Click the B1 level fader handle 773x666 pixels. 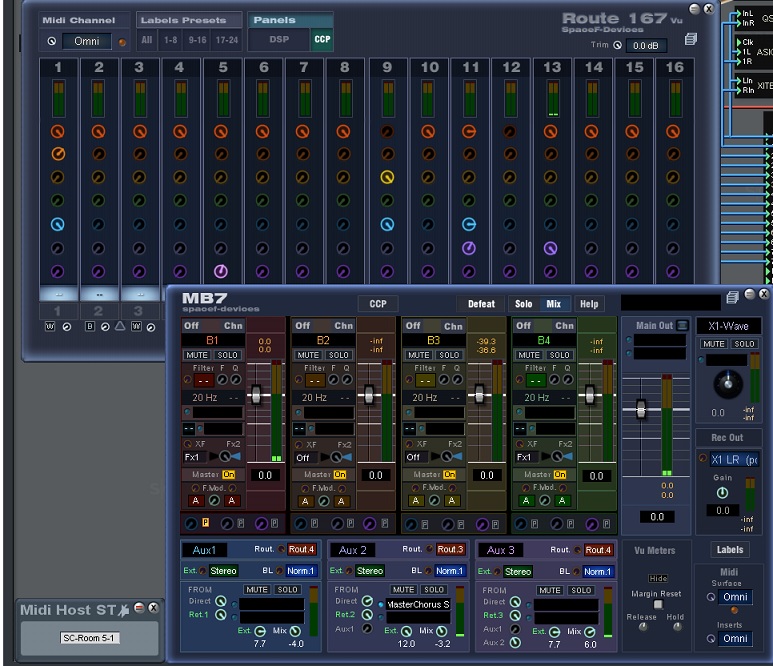click(256, 394)
